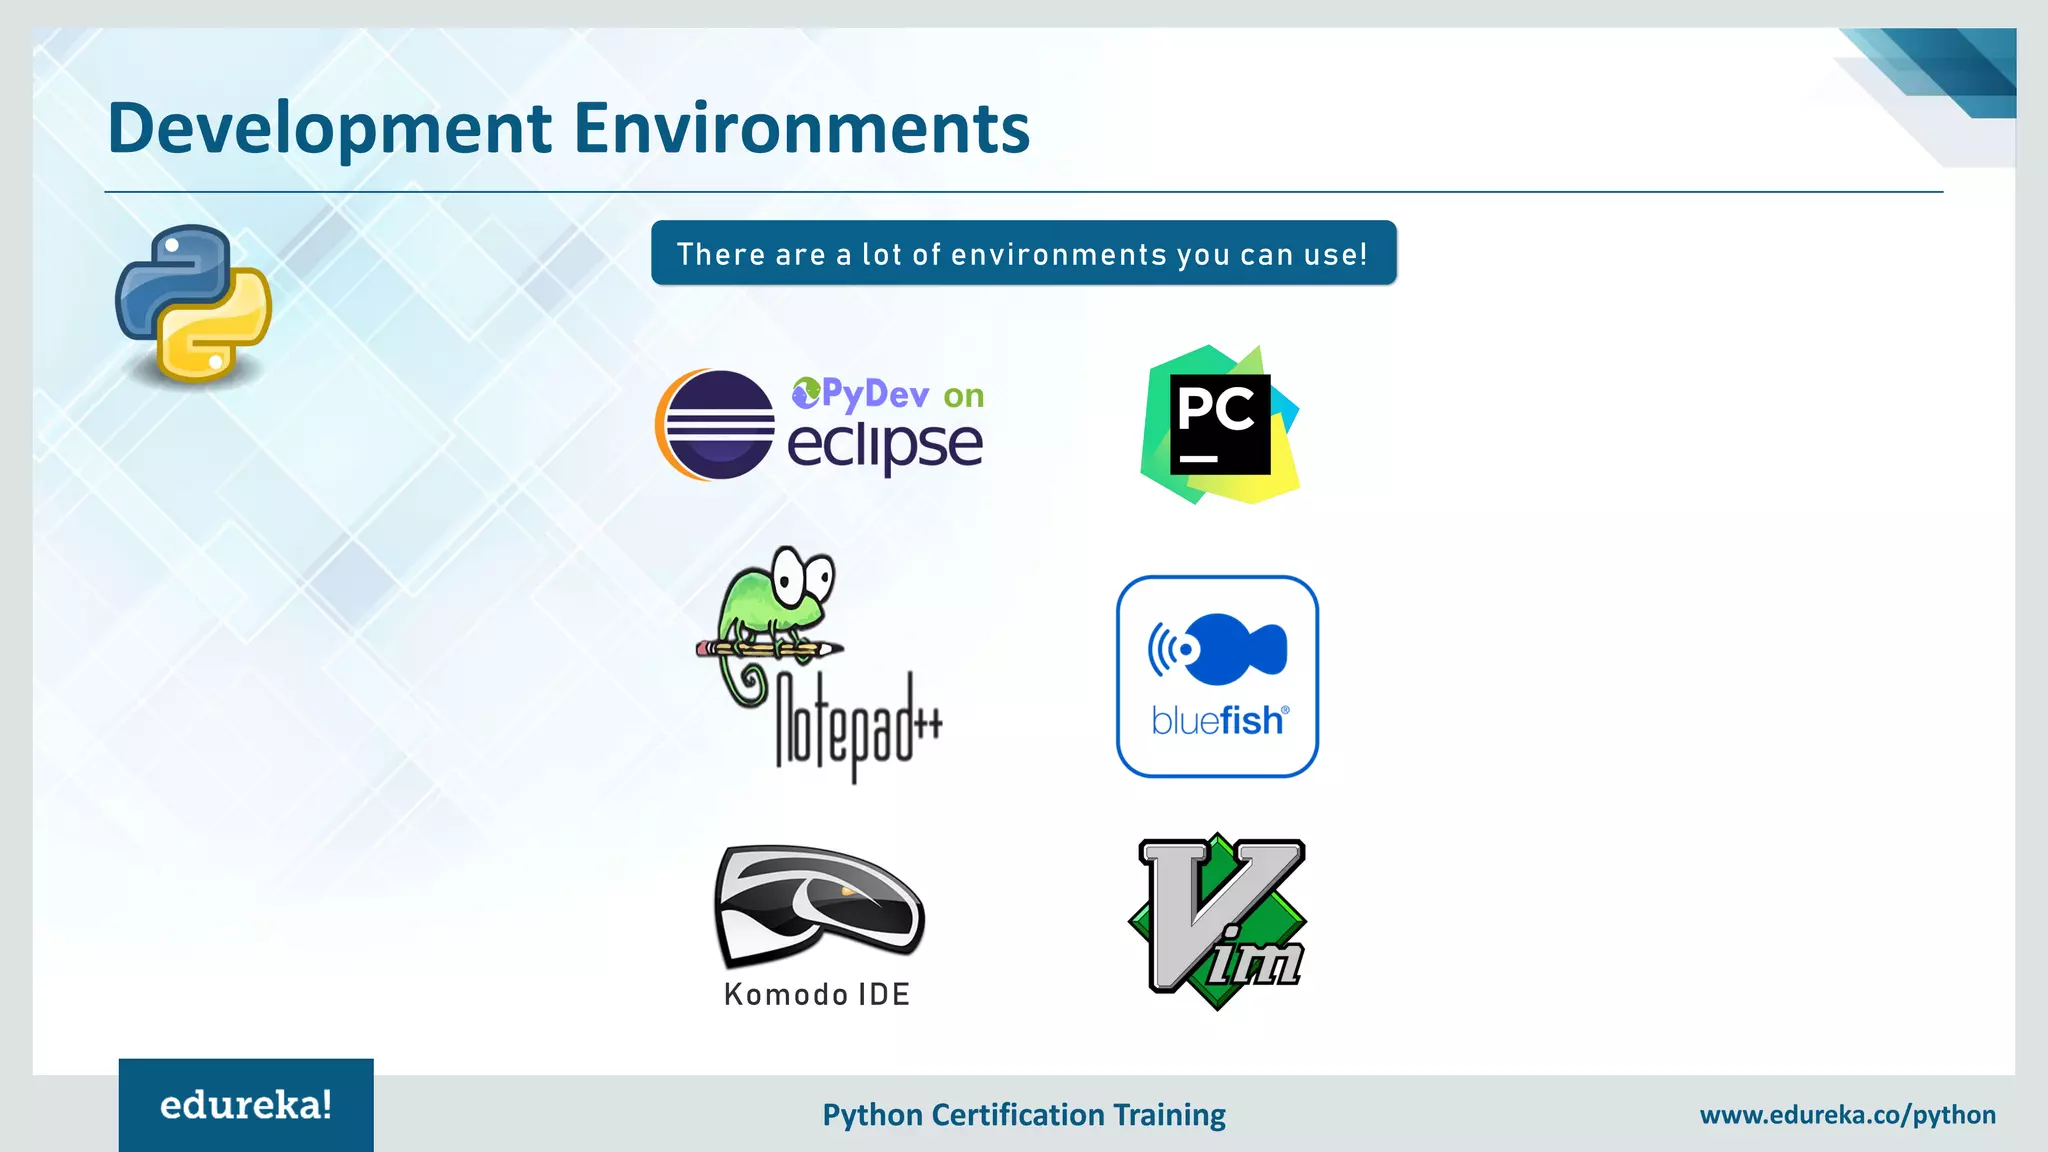
Task: Open the www.edureka.co/python link
Action: click(x=1848, y=1115)
